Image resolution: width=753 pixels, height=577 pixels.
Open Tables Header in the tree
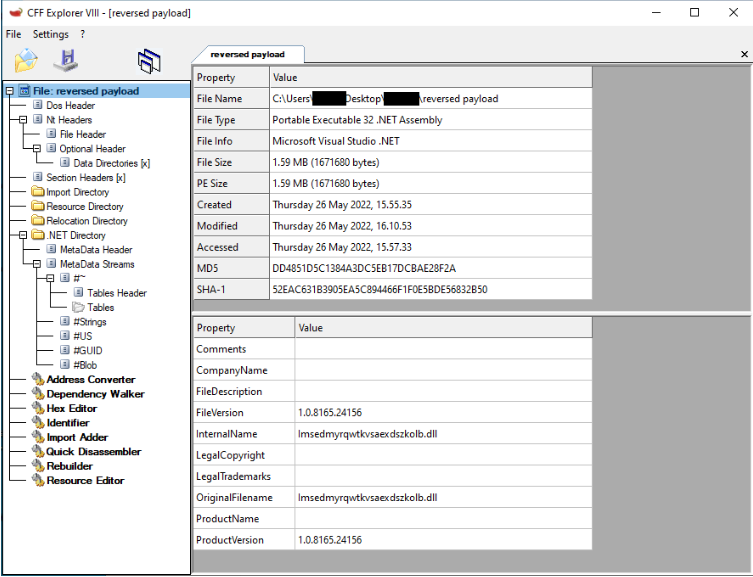click(117, 293)
